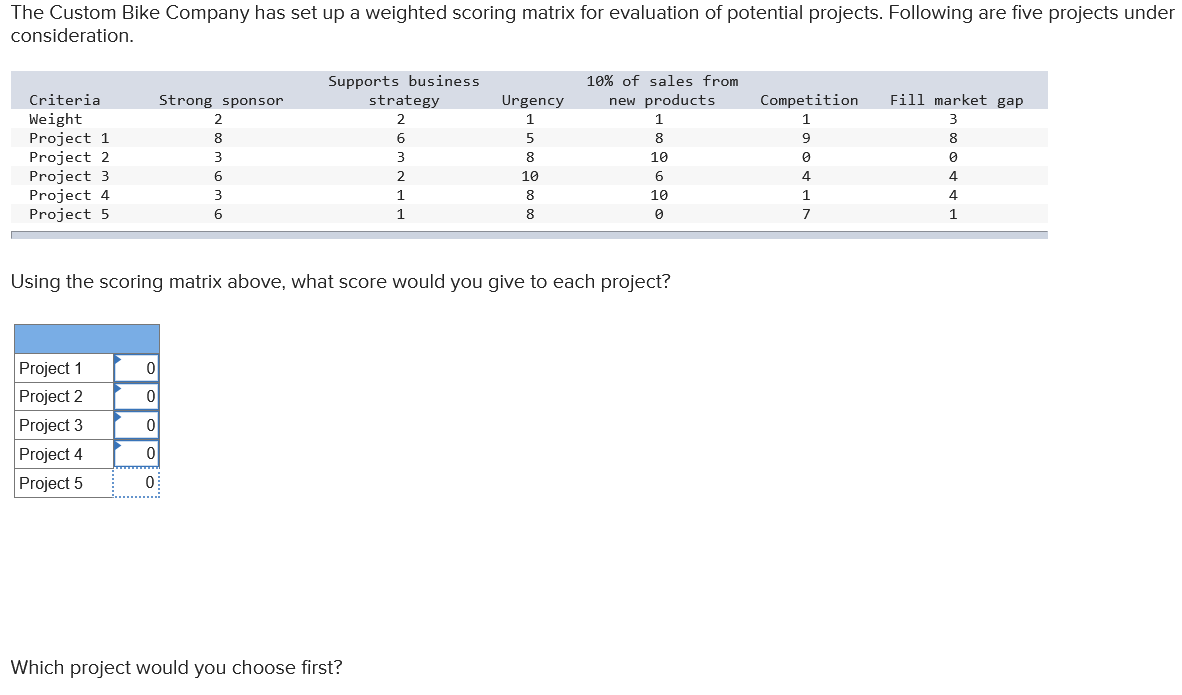Click the Strong sponsor column header
The image size is (1182, 695).
tap(219, 100)
